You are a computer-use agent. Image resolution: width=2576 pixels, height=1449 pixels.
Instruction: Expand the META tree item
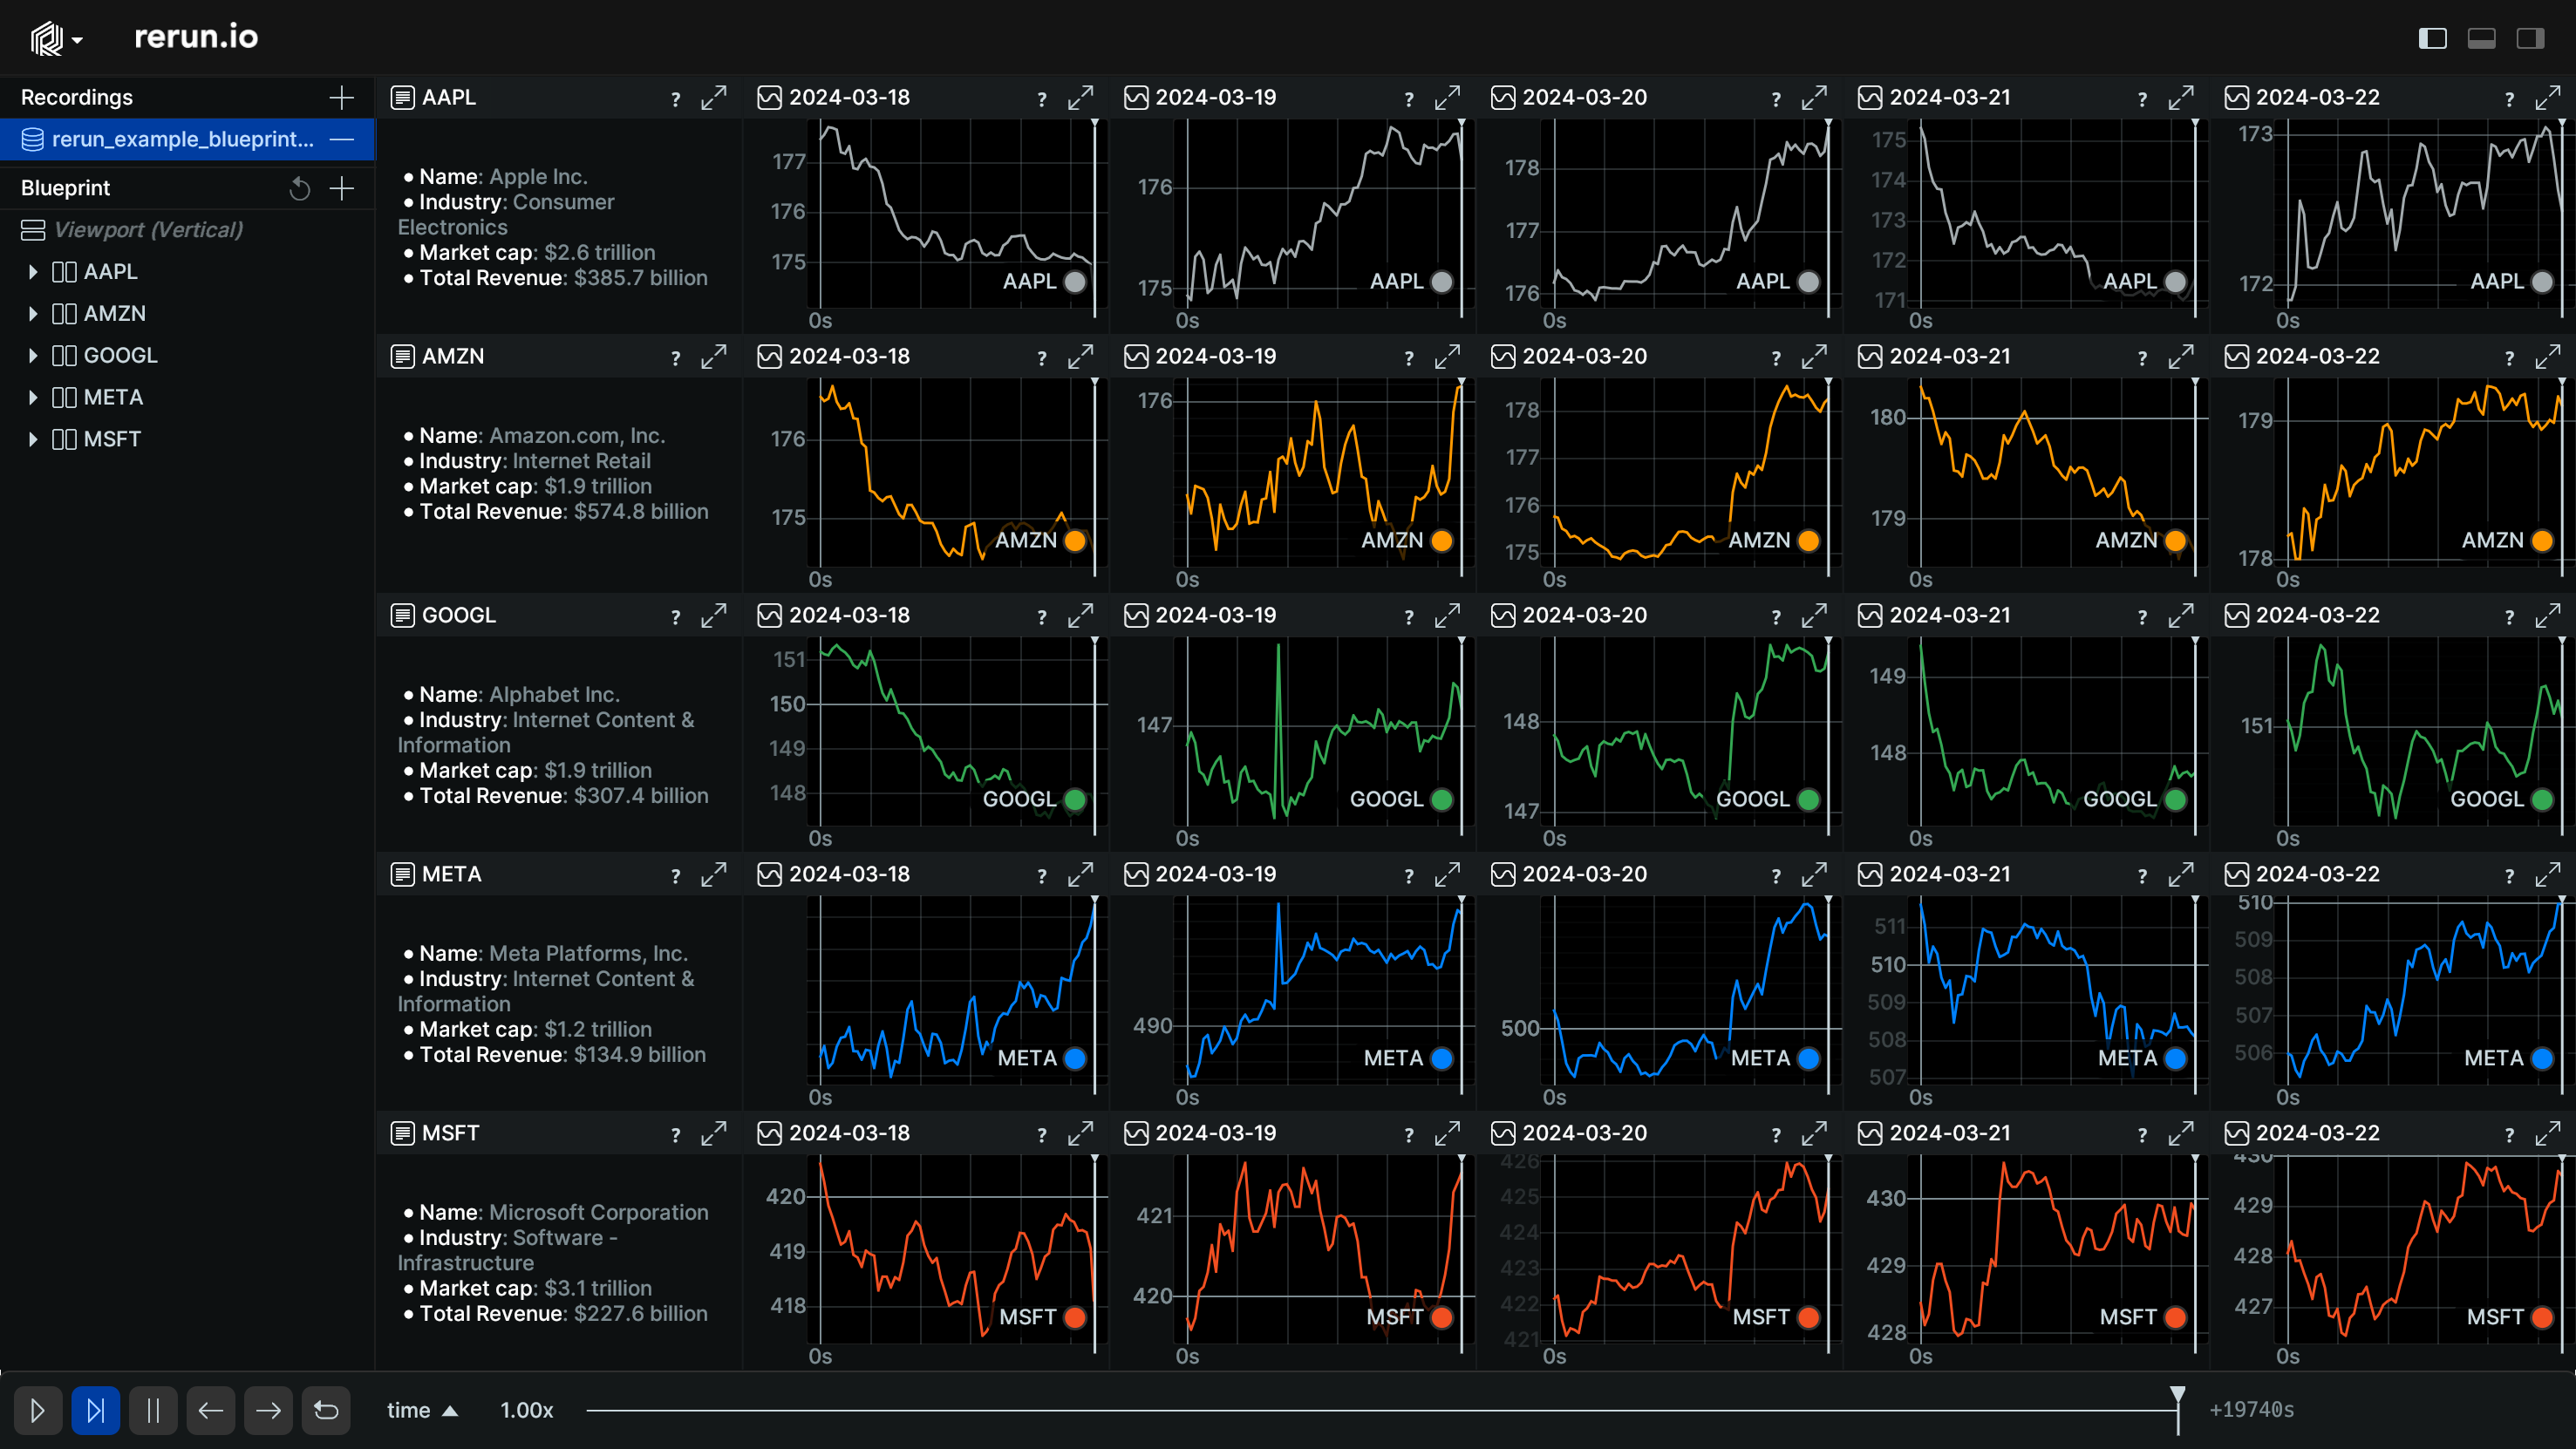(x=33, y=398)
